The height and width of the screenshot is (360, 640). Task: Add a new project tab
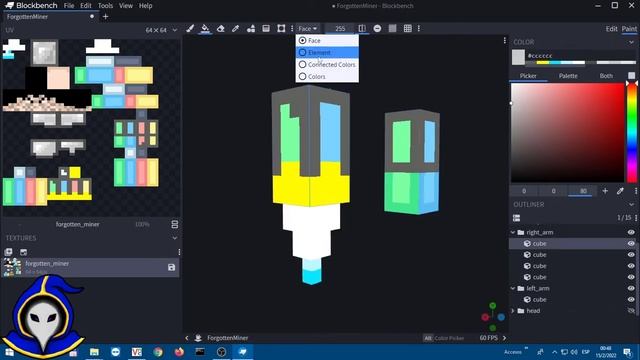point(105,17)
